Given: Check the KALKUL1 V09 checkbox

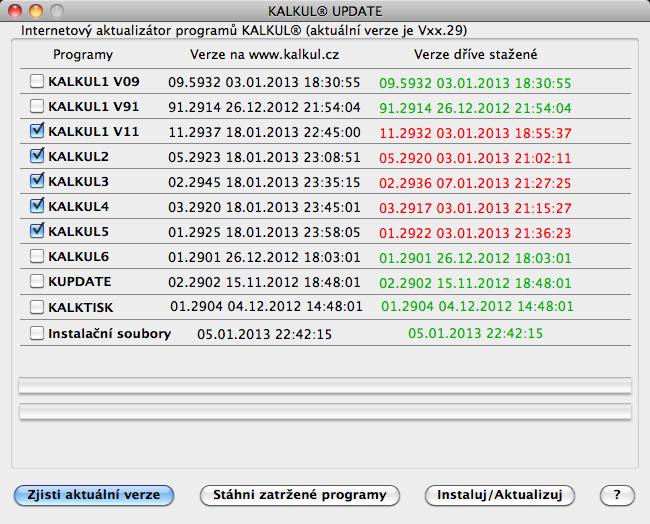Looking at the screenshot, I should [37, 81].
